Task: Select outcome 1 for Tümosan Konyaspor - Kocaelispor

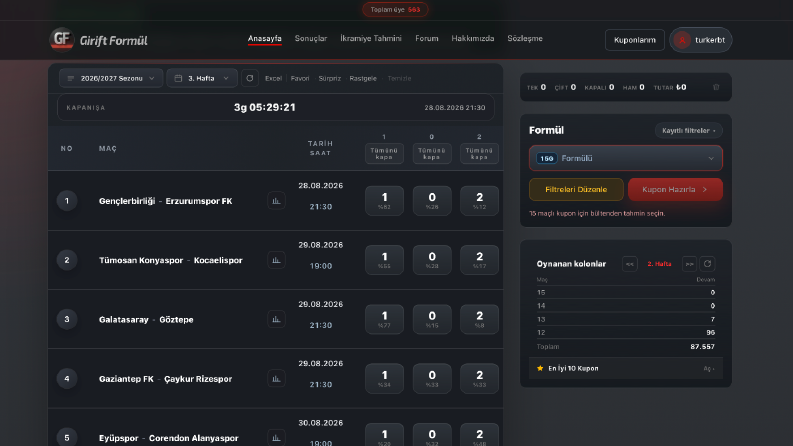Action: [x=384, y=260]
